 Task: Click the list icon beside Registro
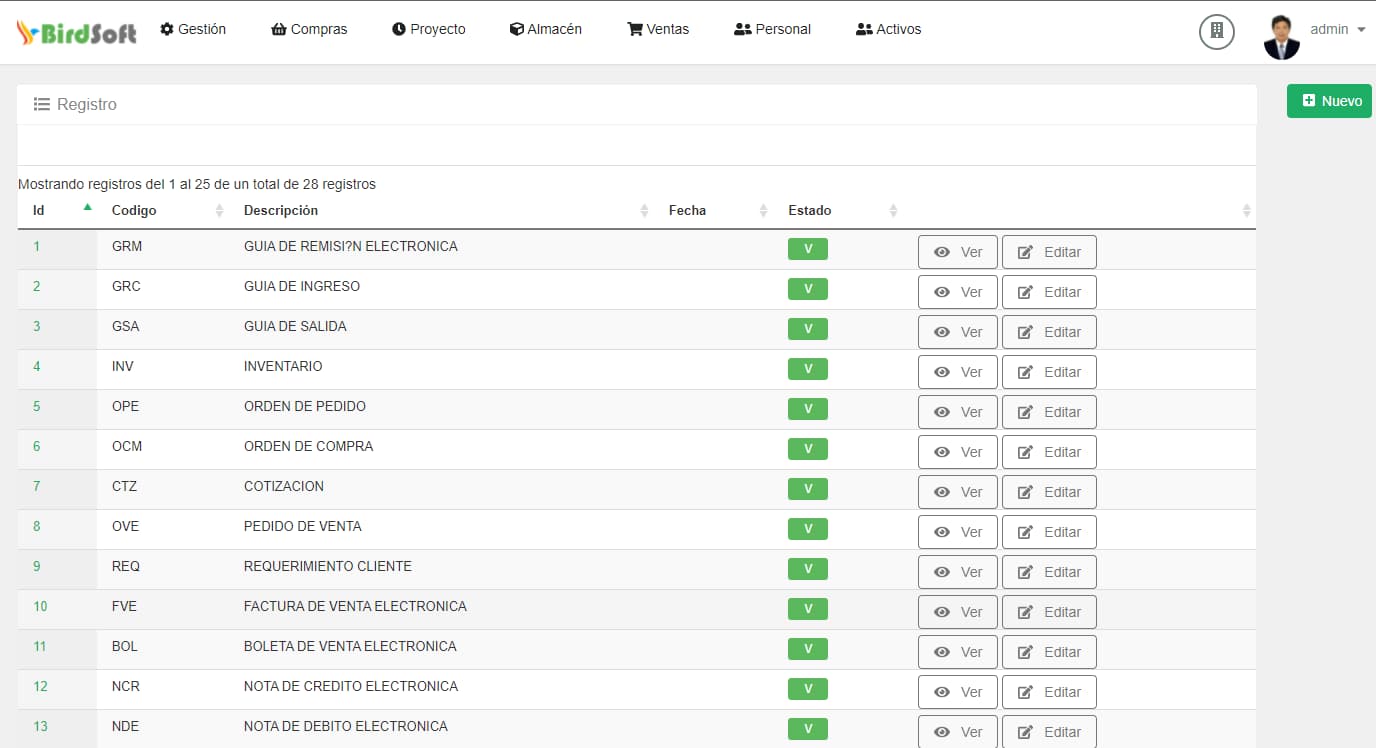coord(42,104)
